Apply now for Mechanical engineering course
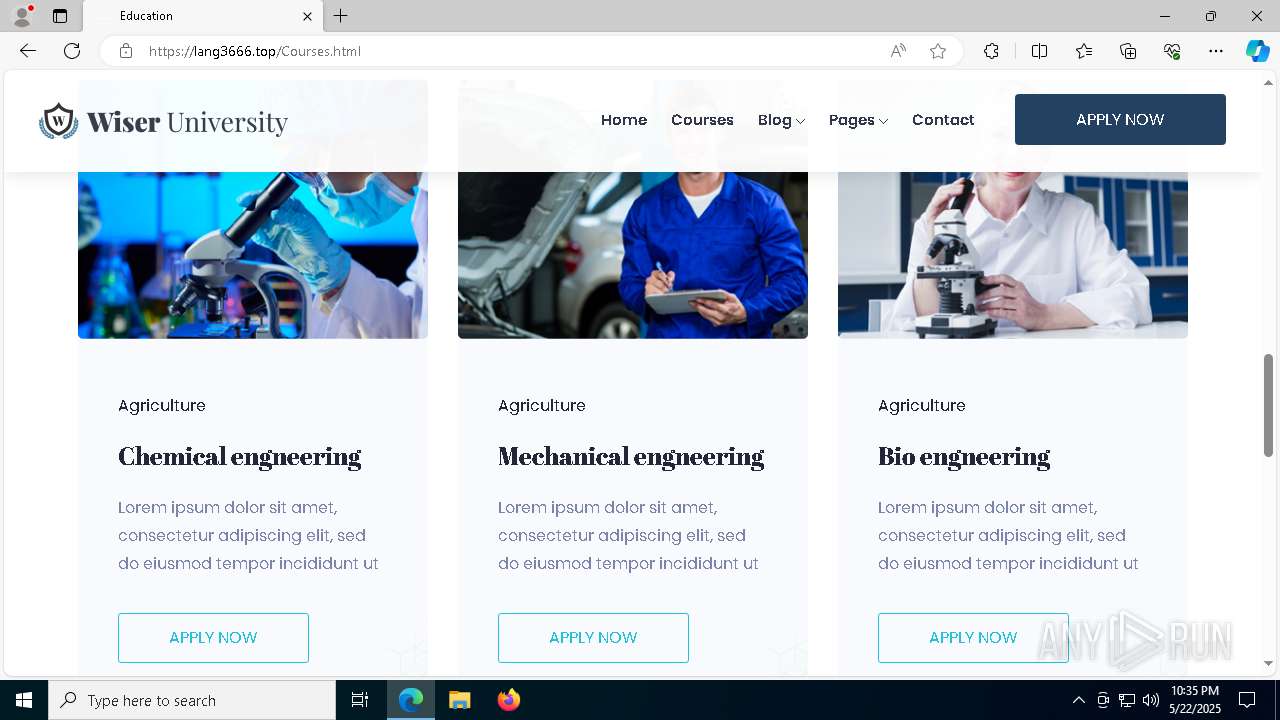1280x720 pixels. click(x=593, y=638)
